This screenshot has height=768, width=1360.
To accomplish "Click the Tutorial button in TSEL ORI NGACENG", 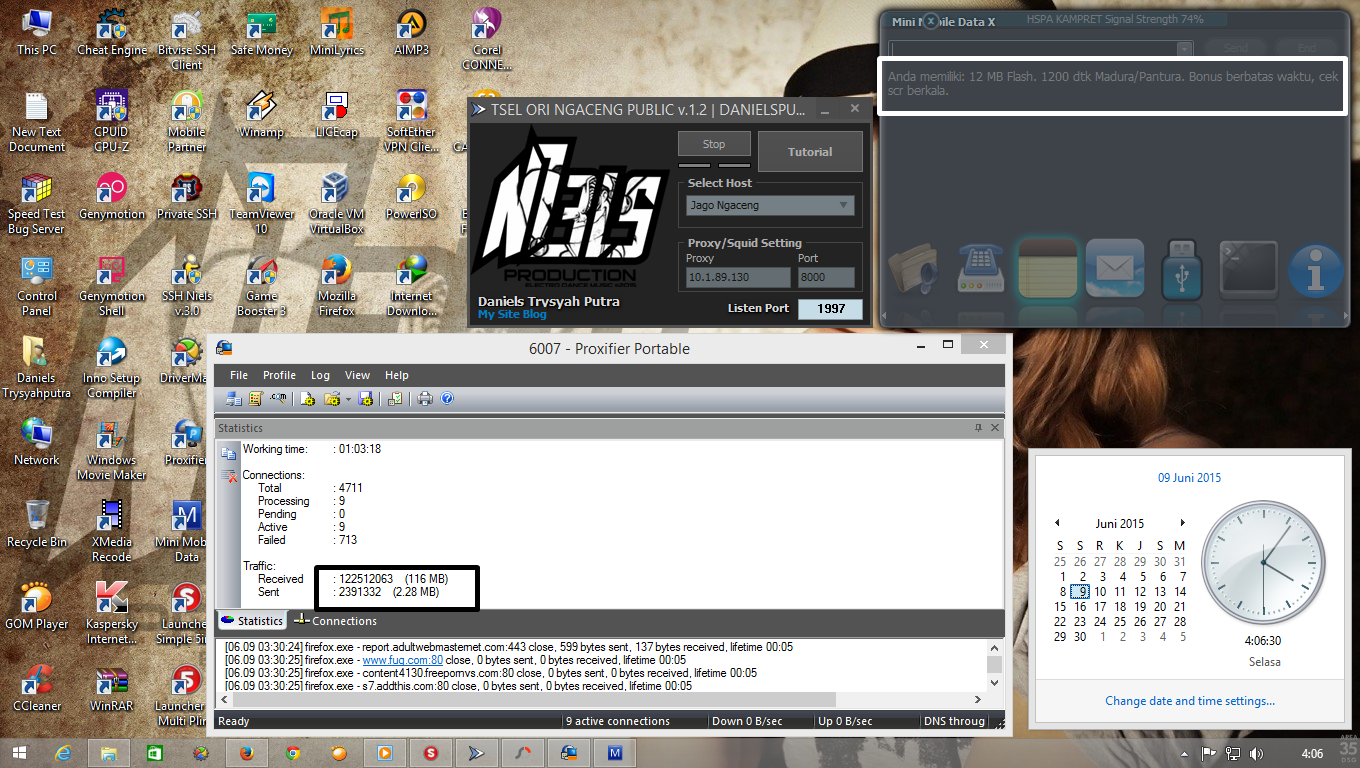I will pyautogui.click(x=810, y=151).
